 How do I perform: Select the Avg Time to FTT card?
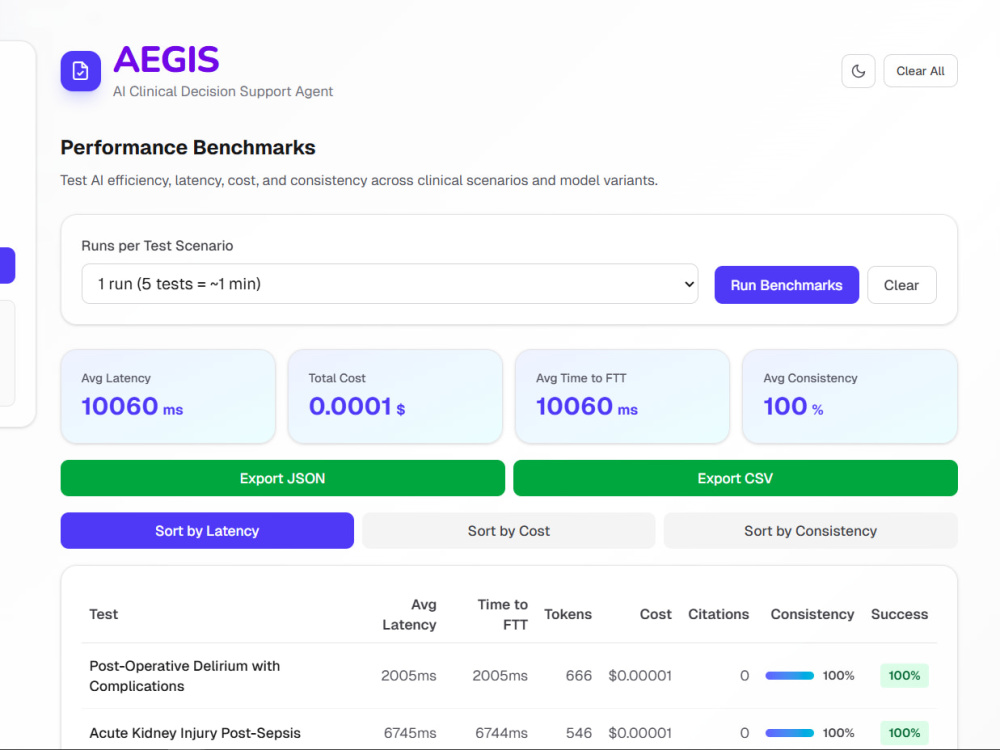pyautogui.click(x=622, y=396)
